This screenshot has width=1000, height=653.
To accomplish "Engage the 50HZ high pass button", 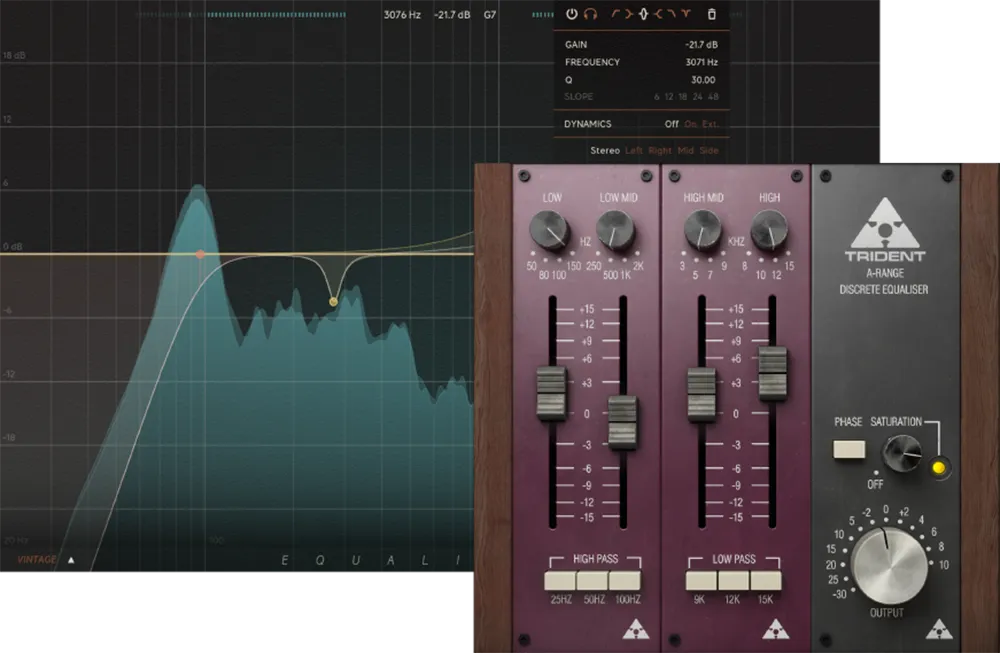I will pyautogui.click(x=590, y=578).
